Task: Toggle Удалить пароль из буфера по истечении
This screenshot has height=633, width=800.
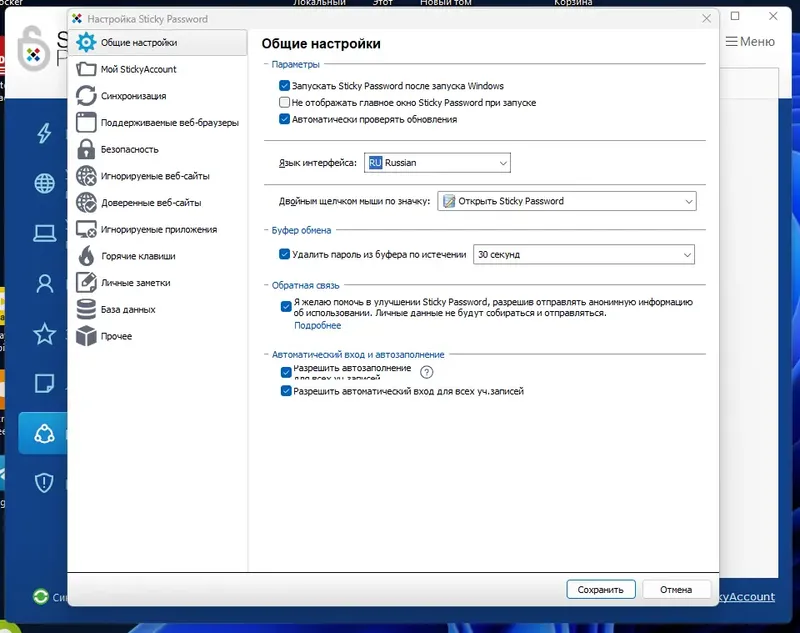Action: click(285, 254)
